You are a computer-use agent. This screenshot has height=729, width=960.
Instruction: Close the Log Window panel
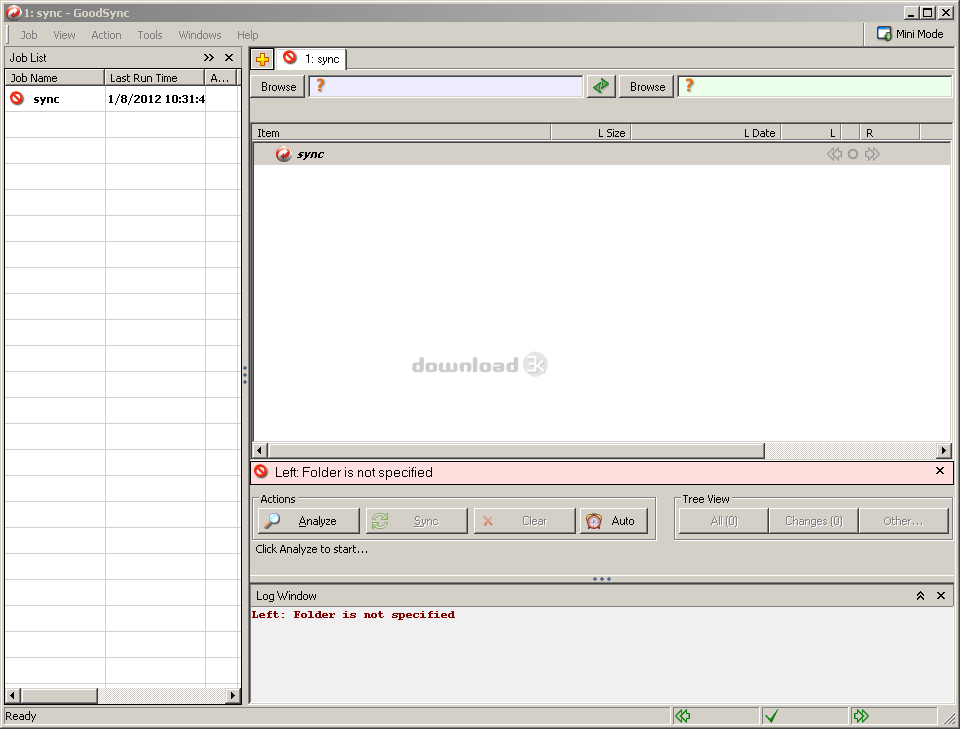[941, 596]
